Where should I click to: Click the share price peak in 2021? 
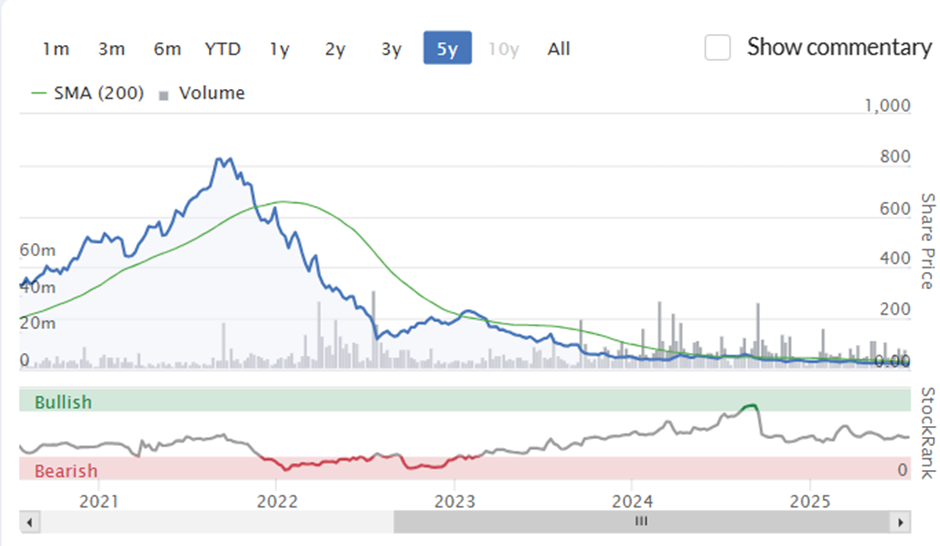pos(224,160)
